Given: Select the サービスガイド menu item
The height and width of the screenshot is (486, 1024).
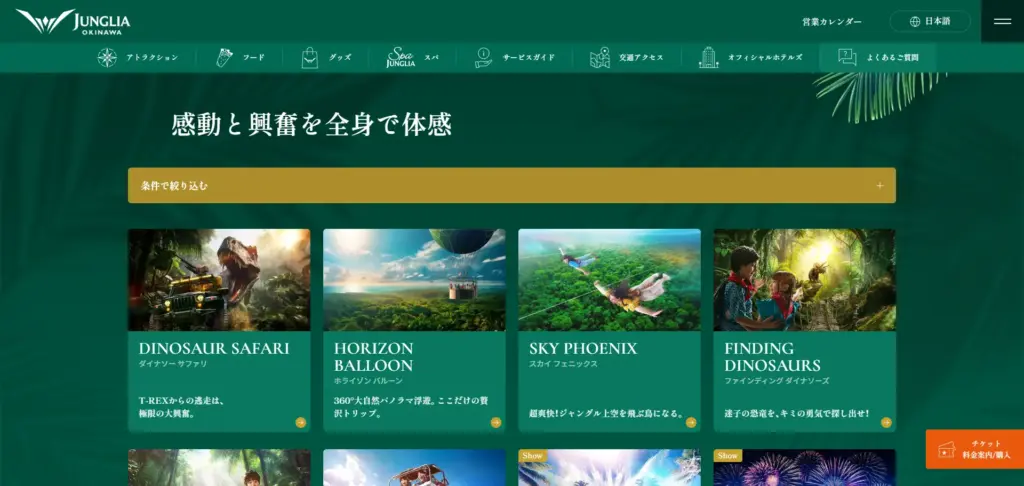Looking at the screenshot, I should (x=528, y=57).
